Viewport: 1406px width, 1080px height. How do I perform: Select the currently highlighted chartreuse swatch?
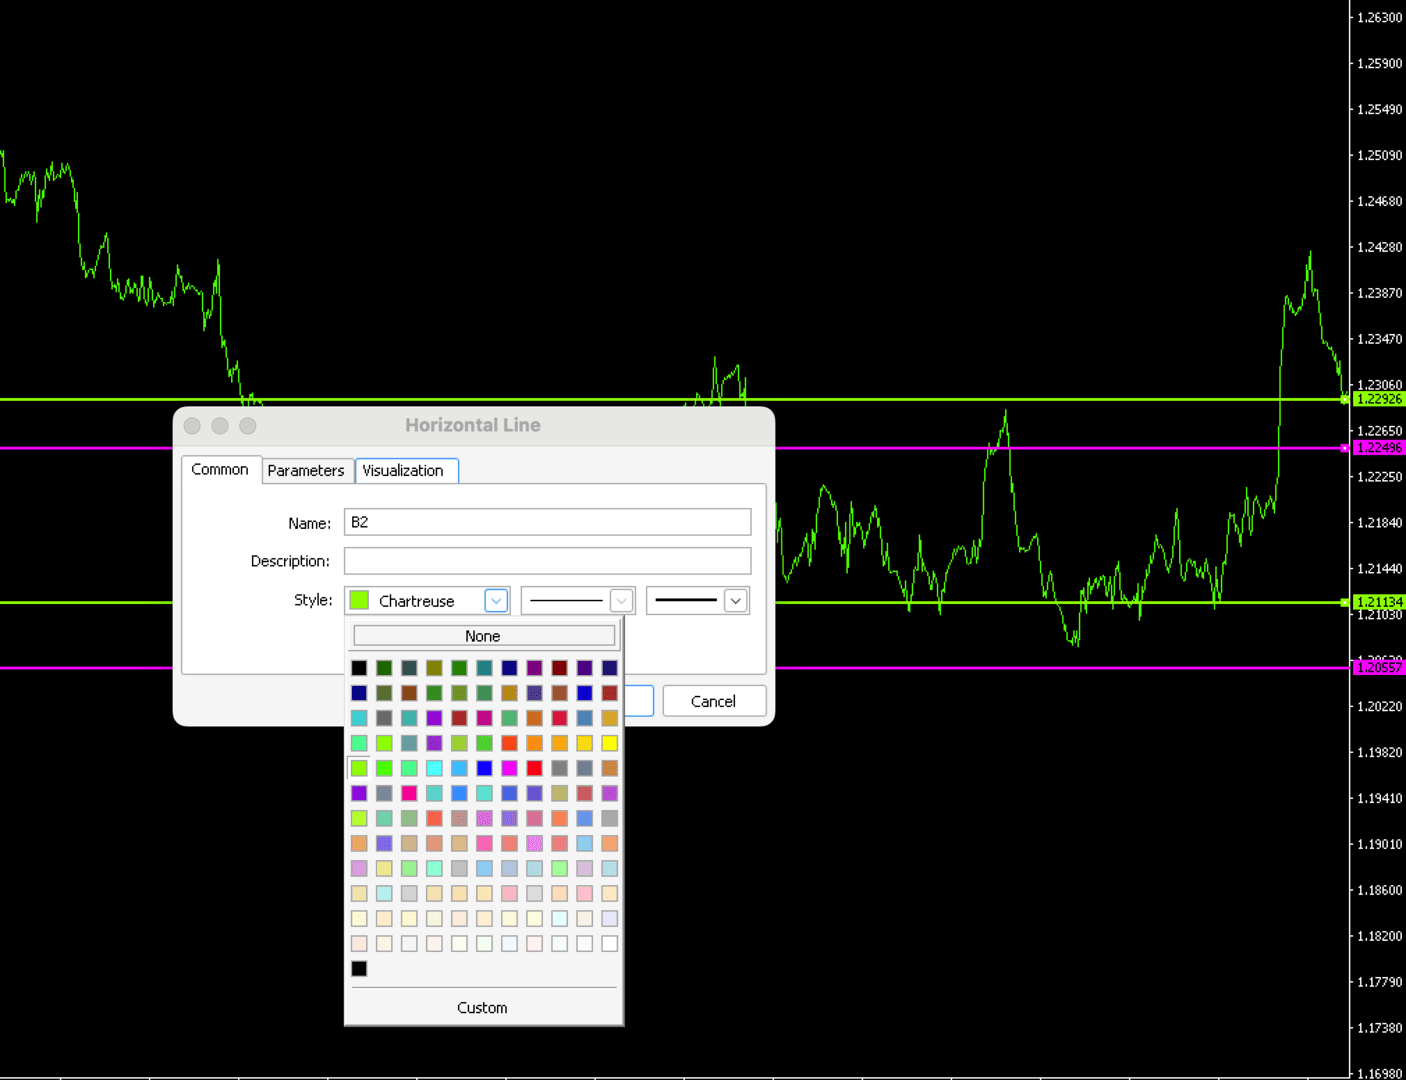point(359,768)
